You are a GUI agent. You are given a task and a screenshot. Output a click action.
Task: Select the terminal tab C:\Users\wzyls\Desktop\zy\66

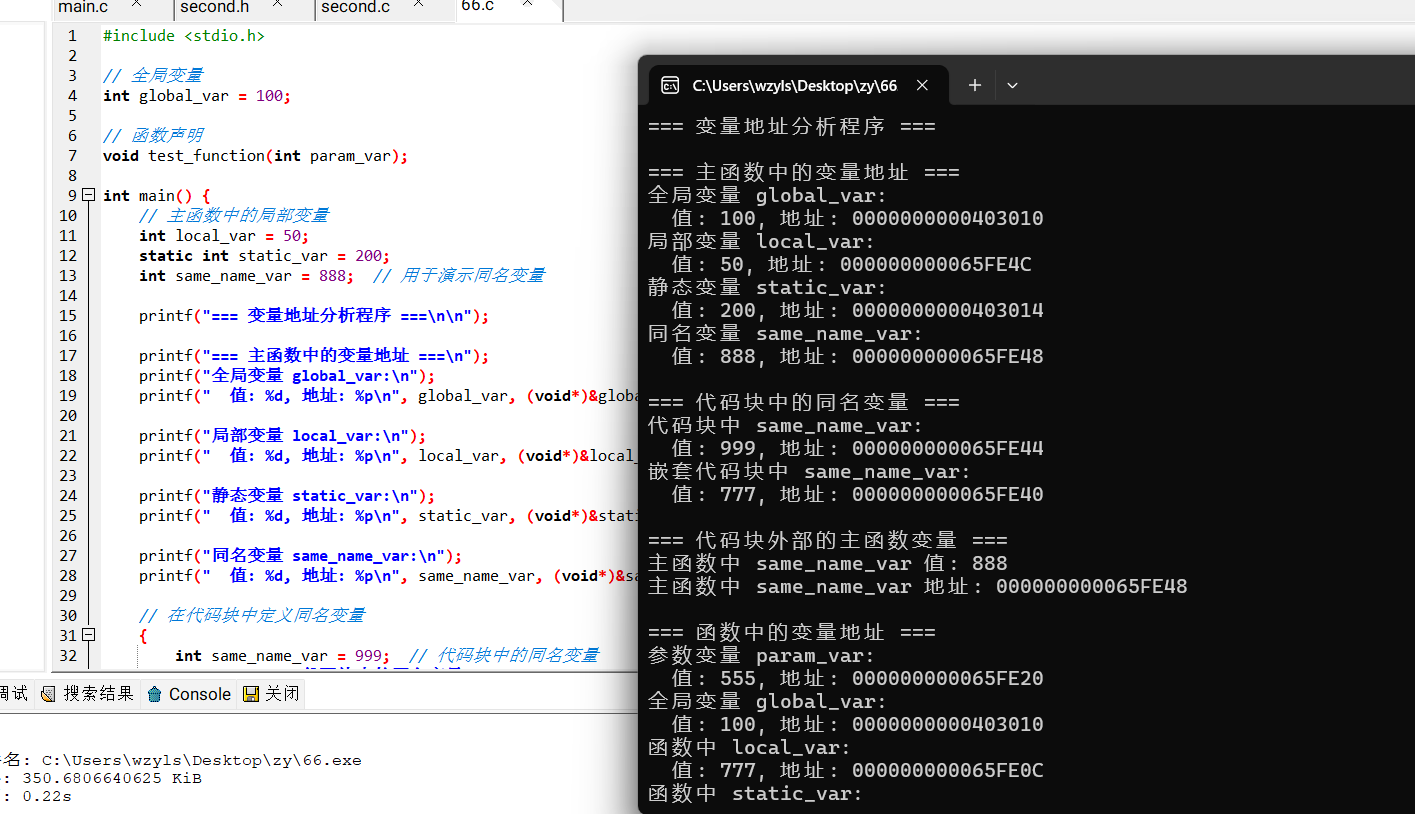click(x=796, y=86)
